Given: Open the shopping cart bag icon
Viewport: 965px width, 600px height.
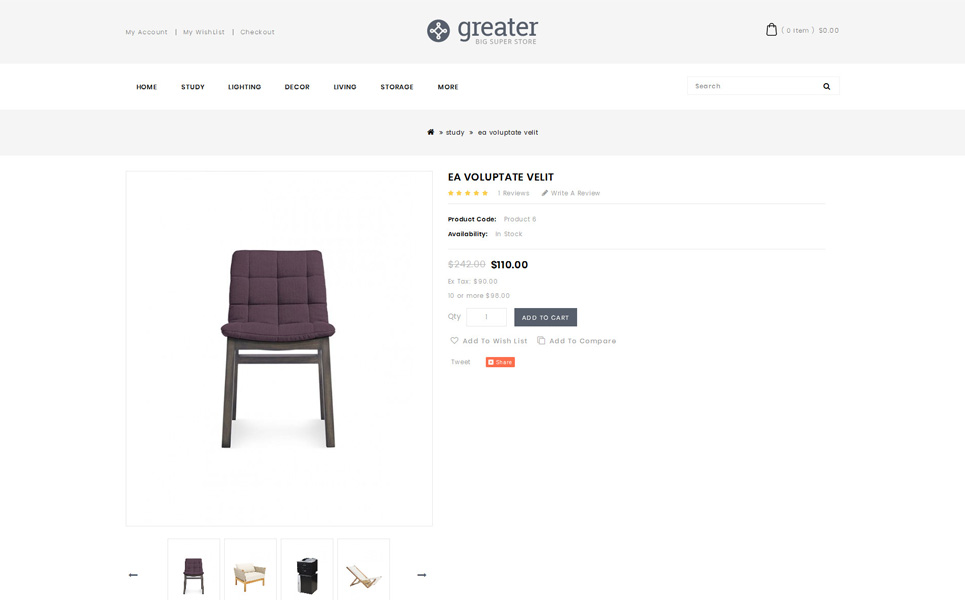Looking at the screenshot, I should click(x=771, y=30).
